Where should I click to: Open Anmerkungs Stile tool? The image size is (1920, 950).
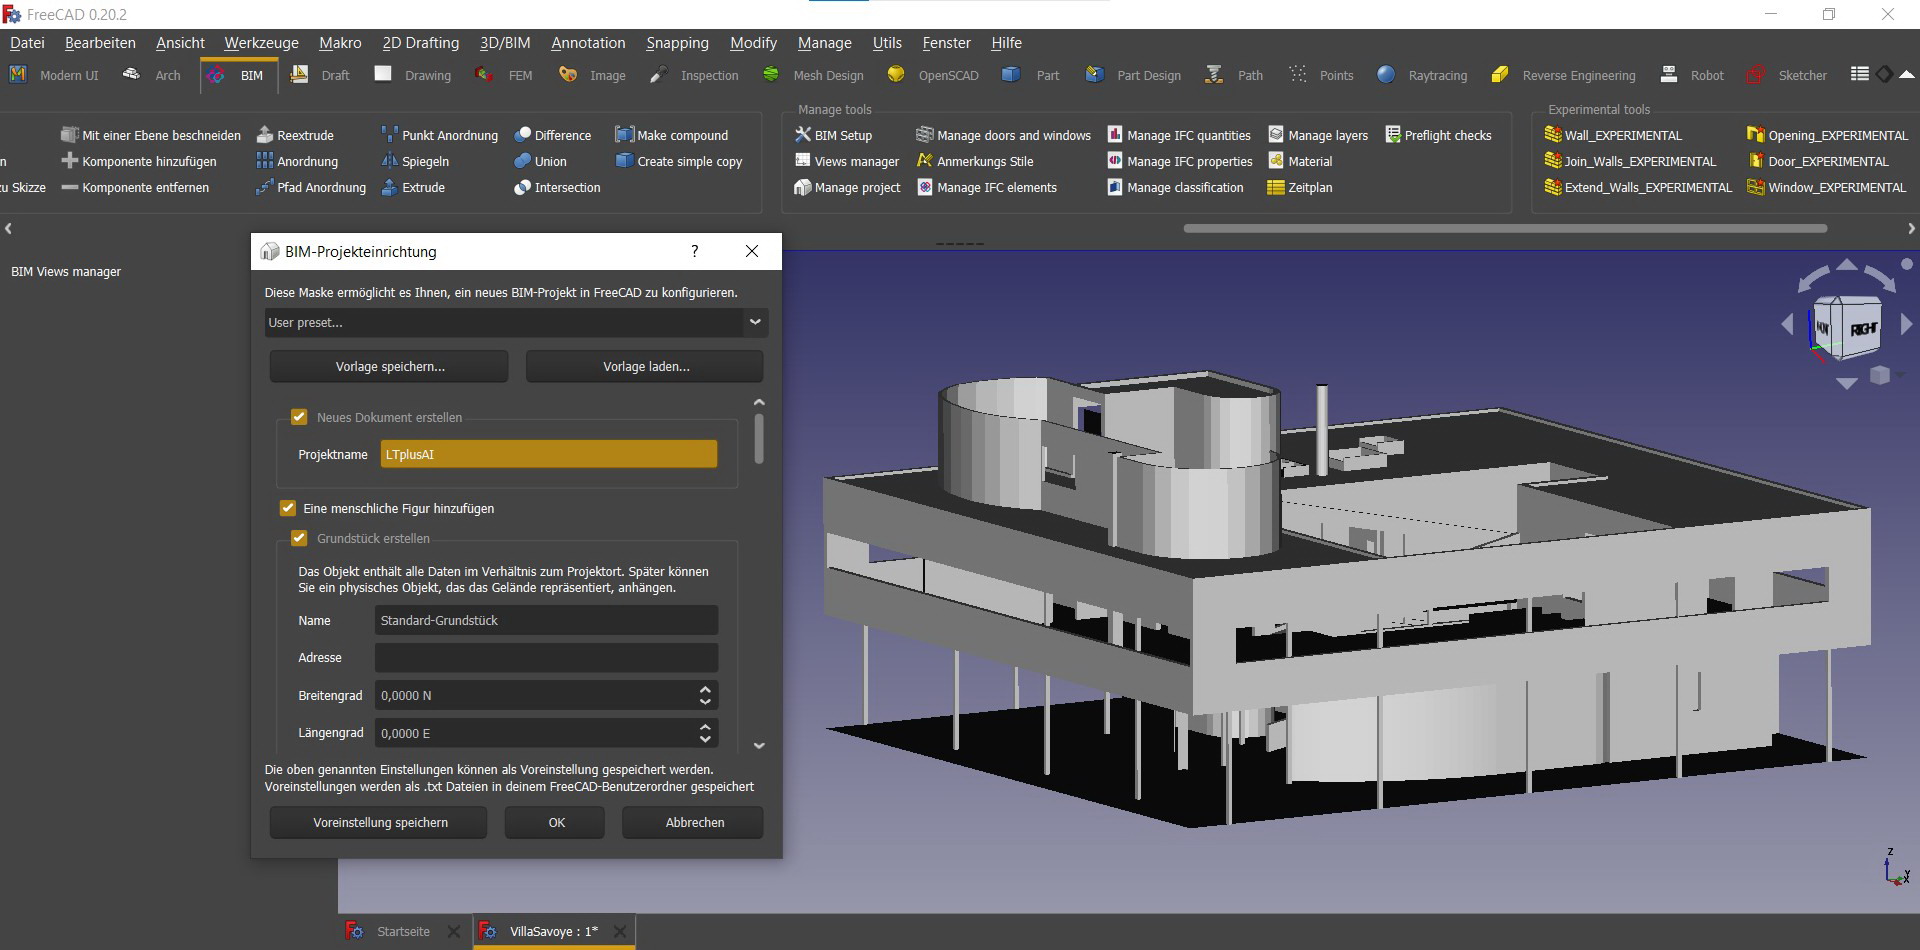coord(975,161)
